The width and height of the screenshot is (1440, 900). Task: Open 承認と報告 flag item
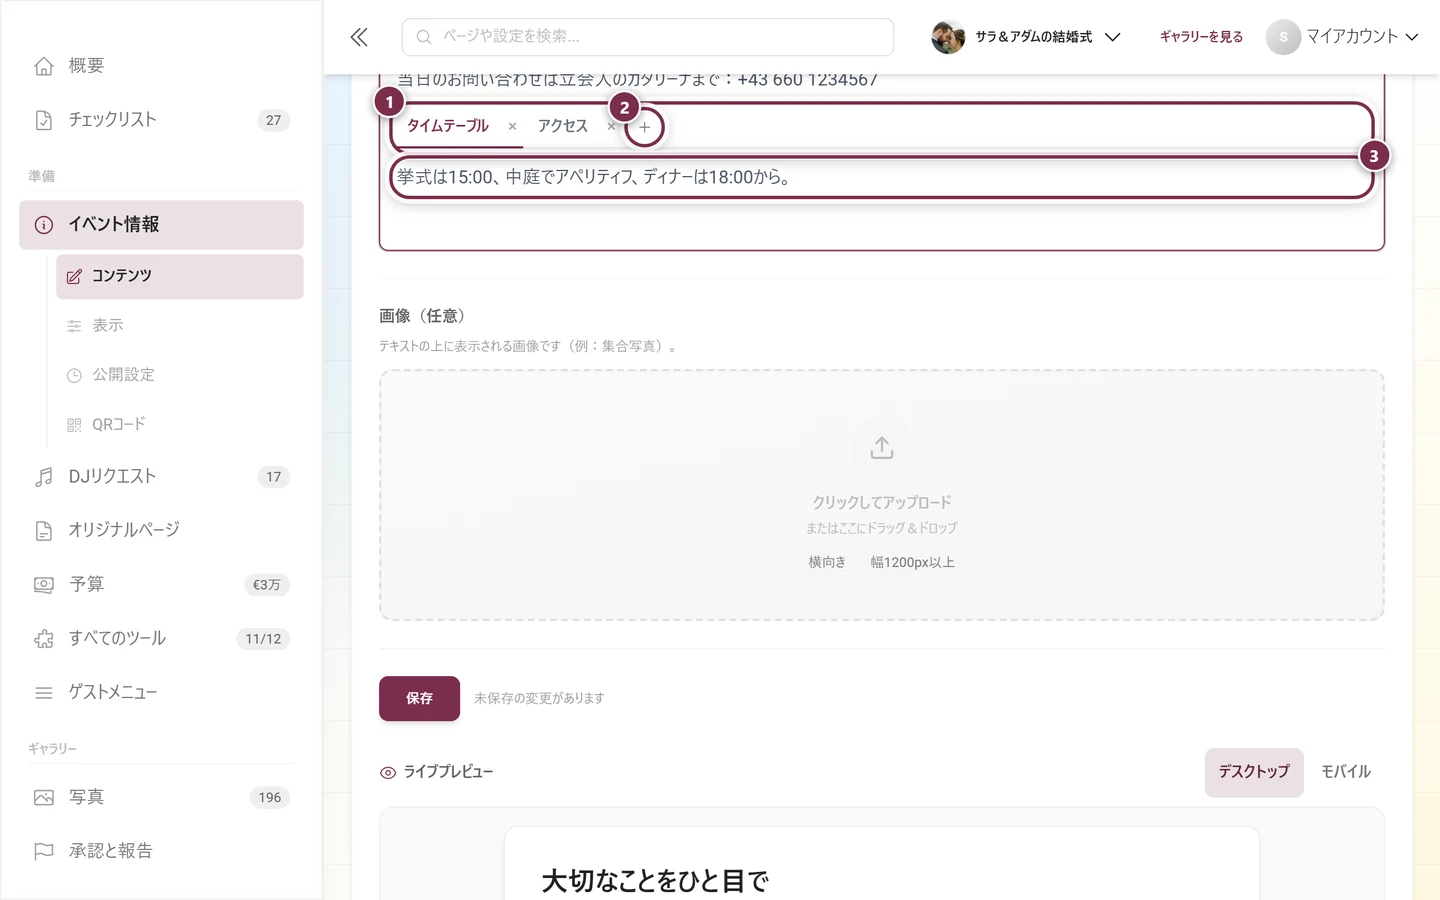[161, 851]
